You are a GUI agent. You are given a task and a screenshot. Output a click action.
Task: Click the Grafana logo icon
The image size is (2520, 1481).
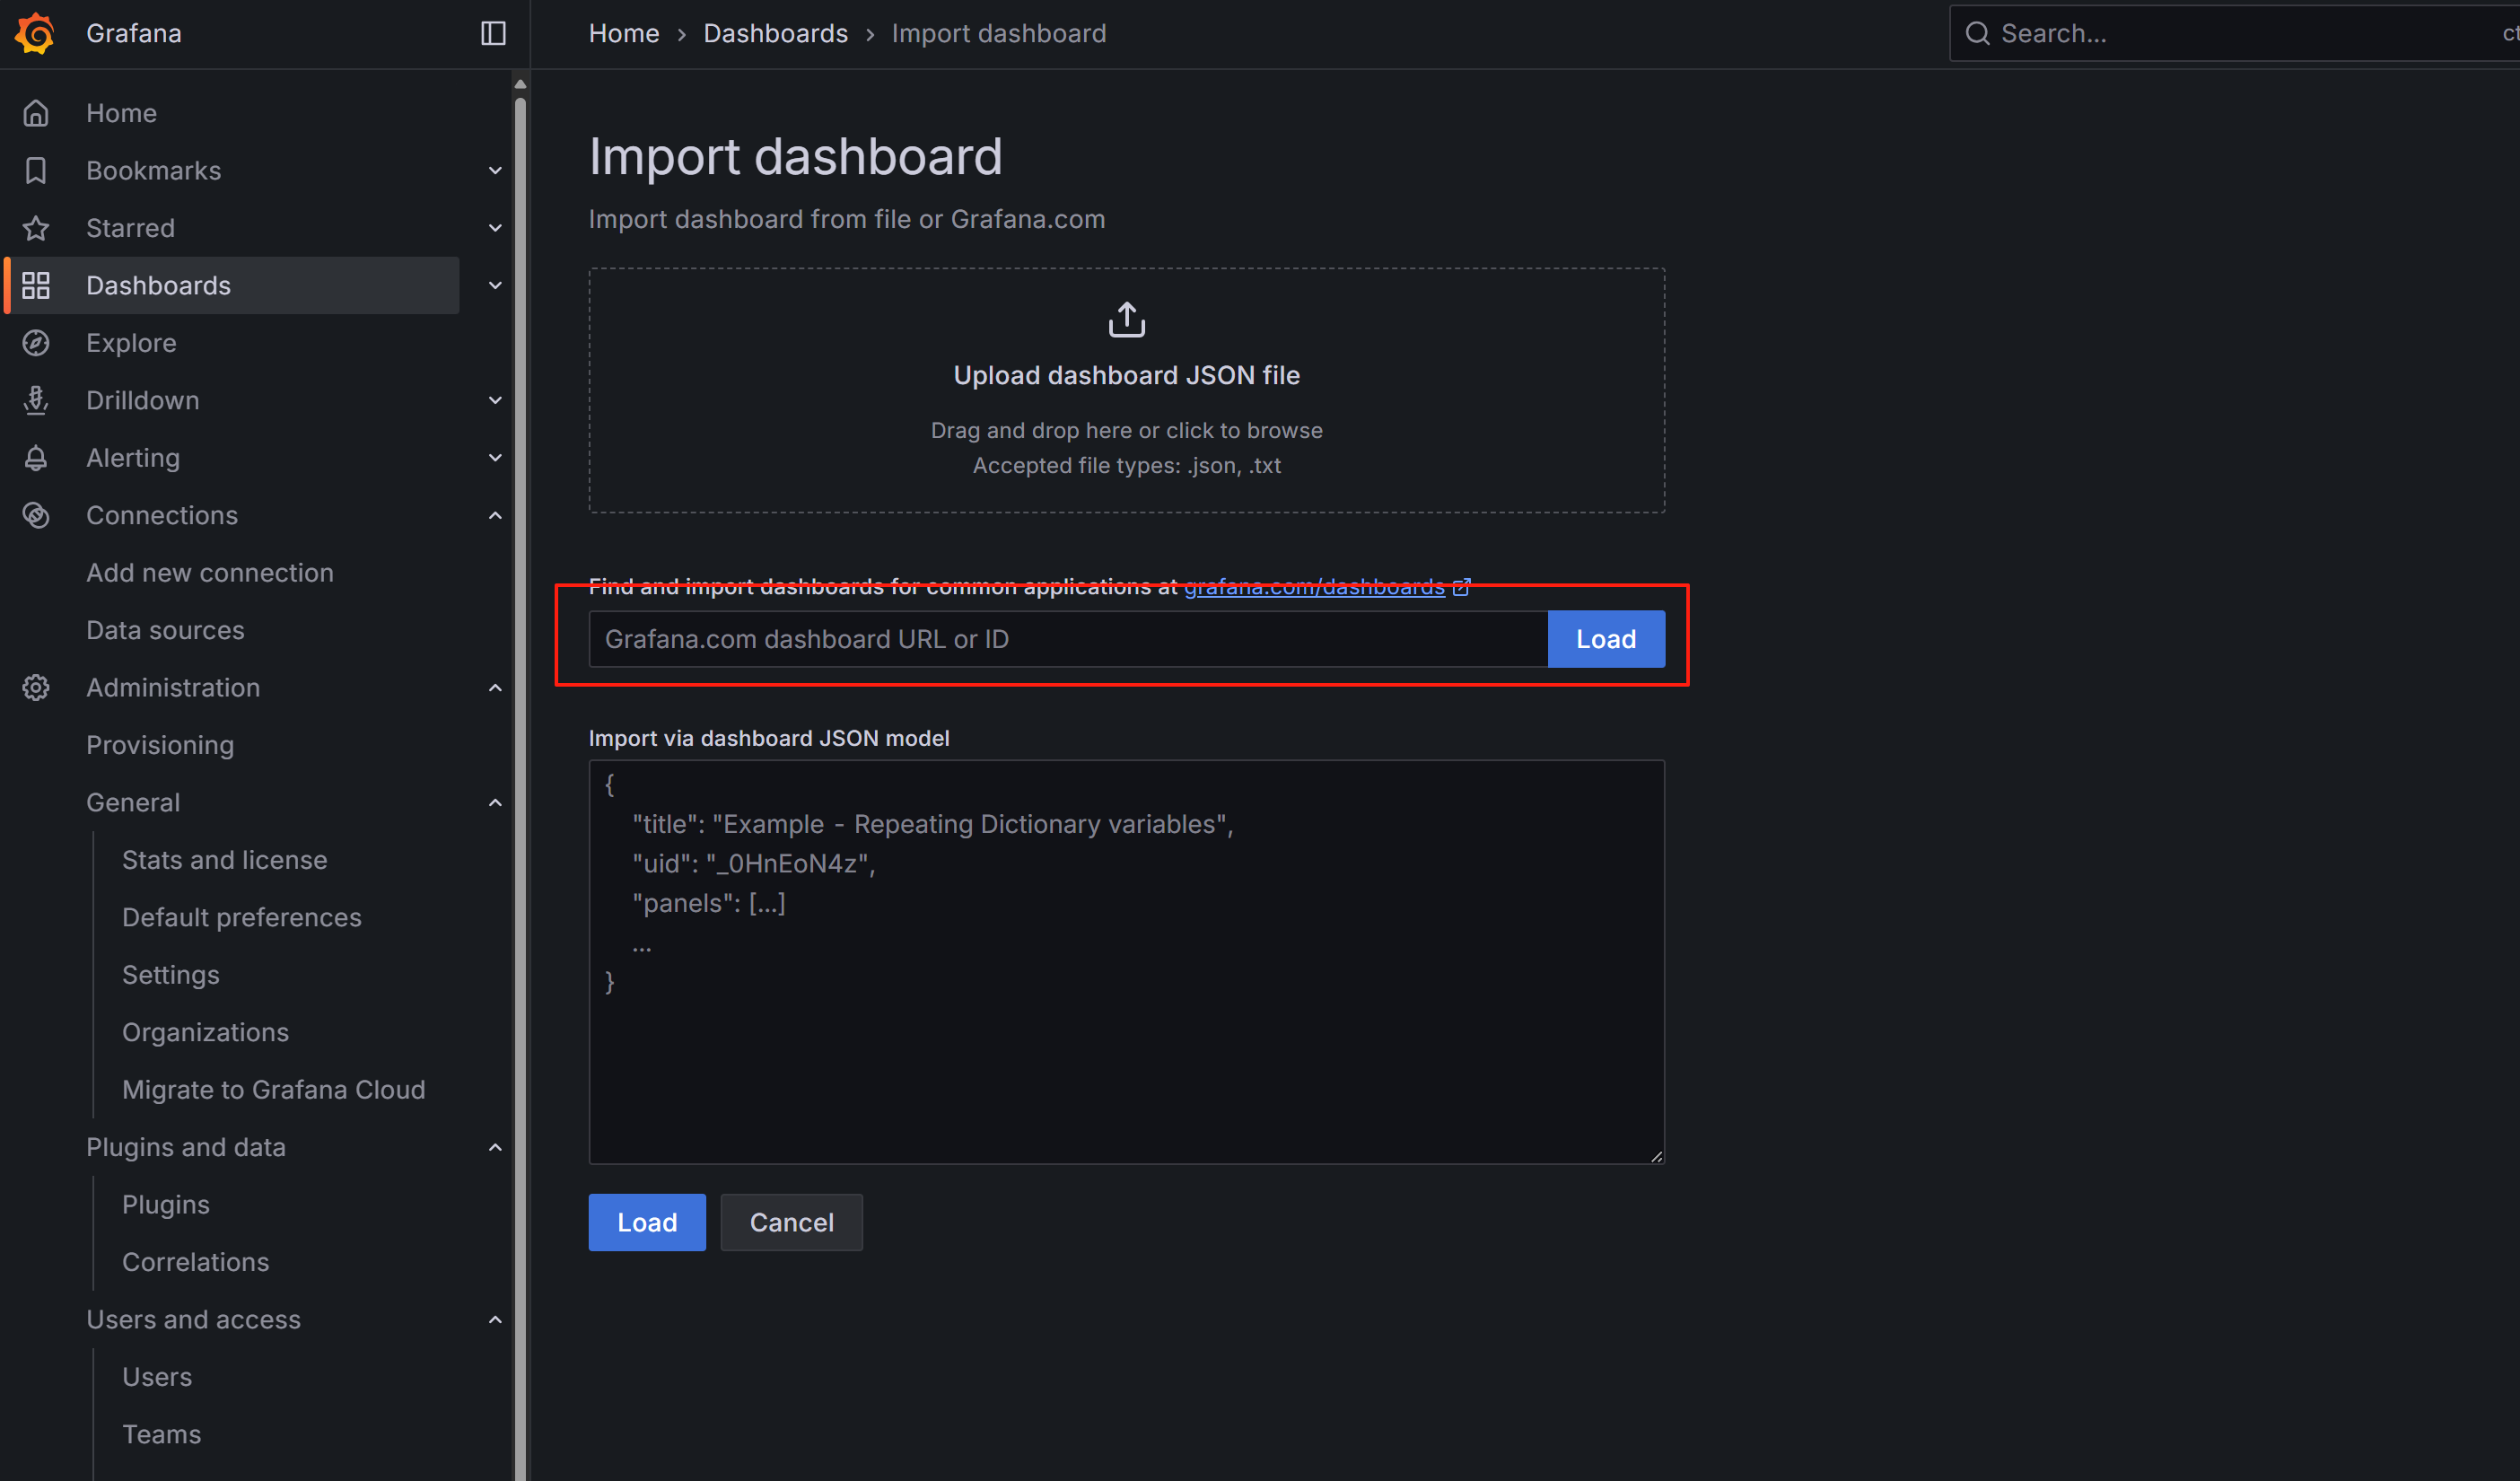point(35,33)
